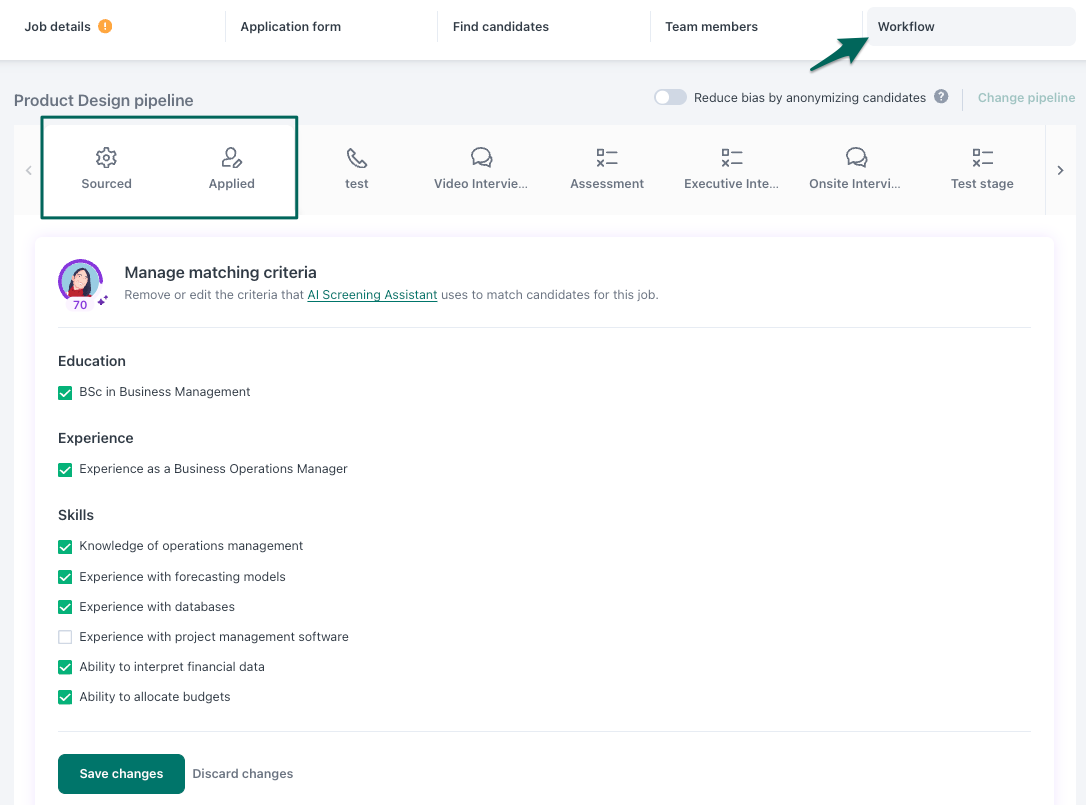Select the Onsite Interview stage icon

(x=856, y=157)
